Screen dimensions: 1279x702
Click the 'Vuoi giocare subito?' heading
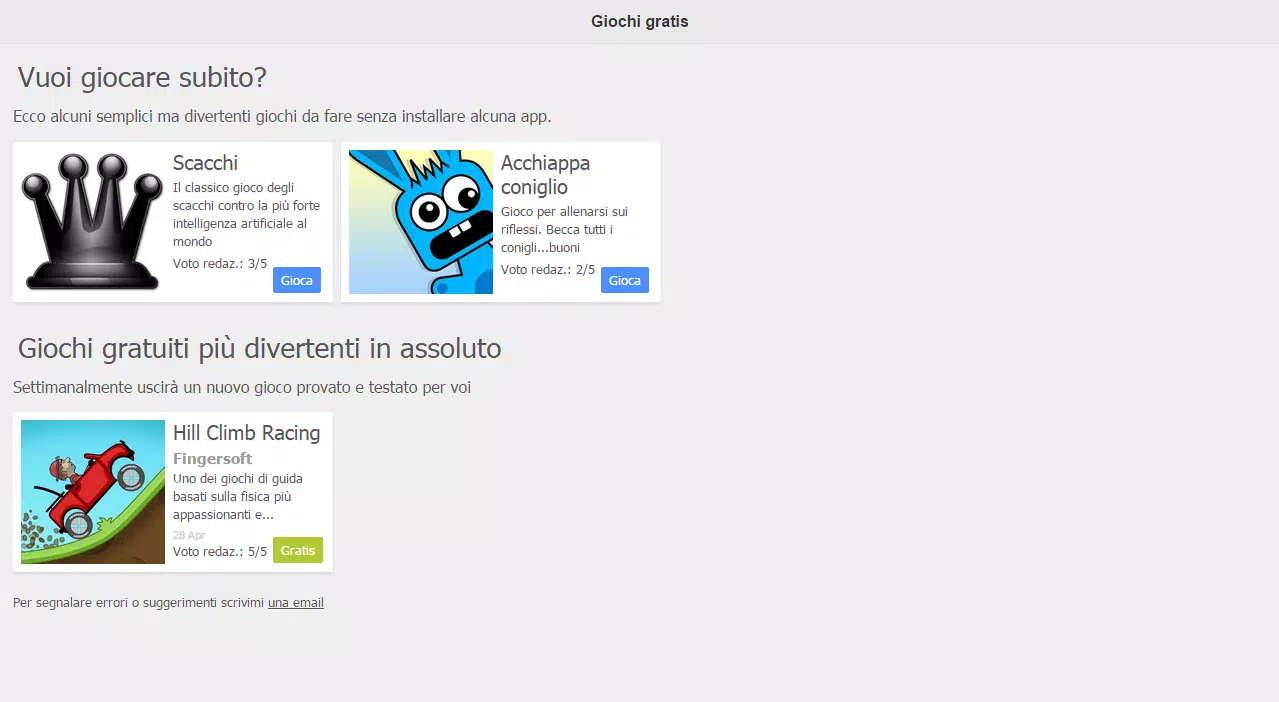point(142,78)
